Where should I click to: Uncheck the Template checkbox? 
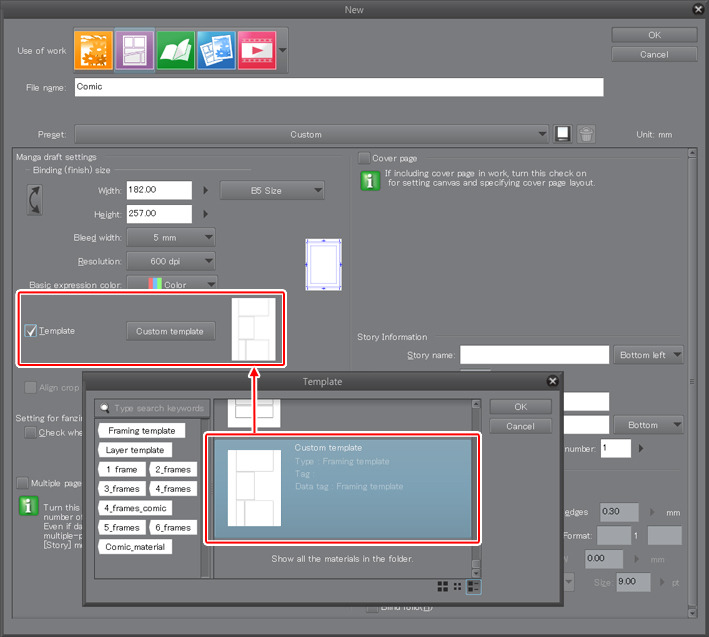(30, 330)
